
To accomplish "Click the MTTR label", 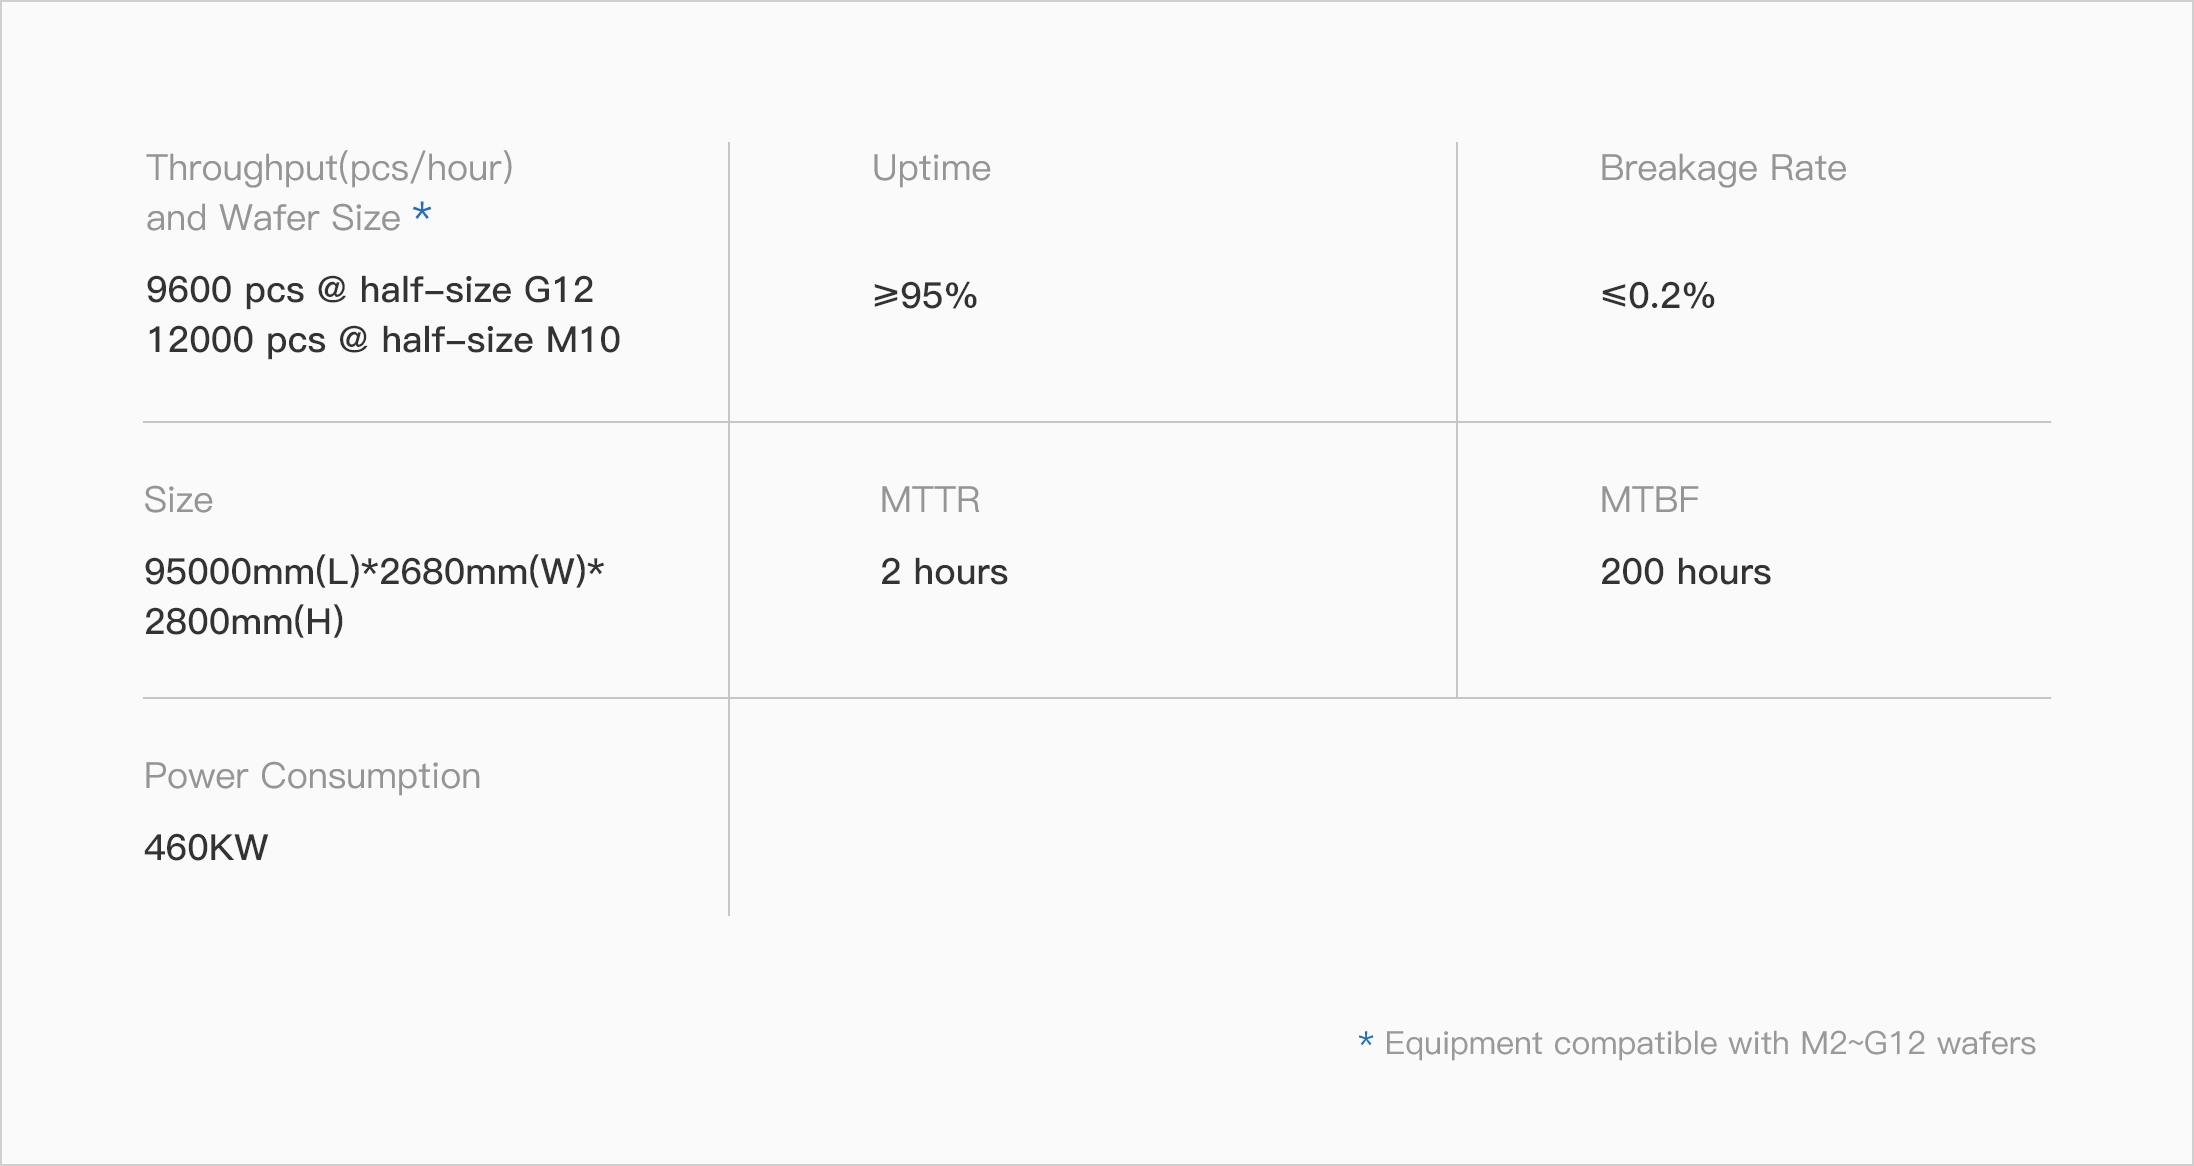I will click(x=930, y=500).
